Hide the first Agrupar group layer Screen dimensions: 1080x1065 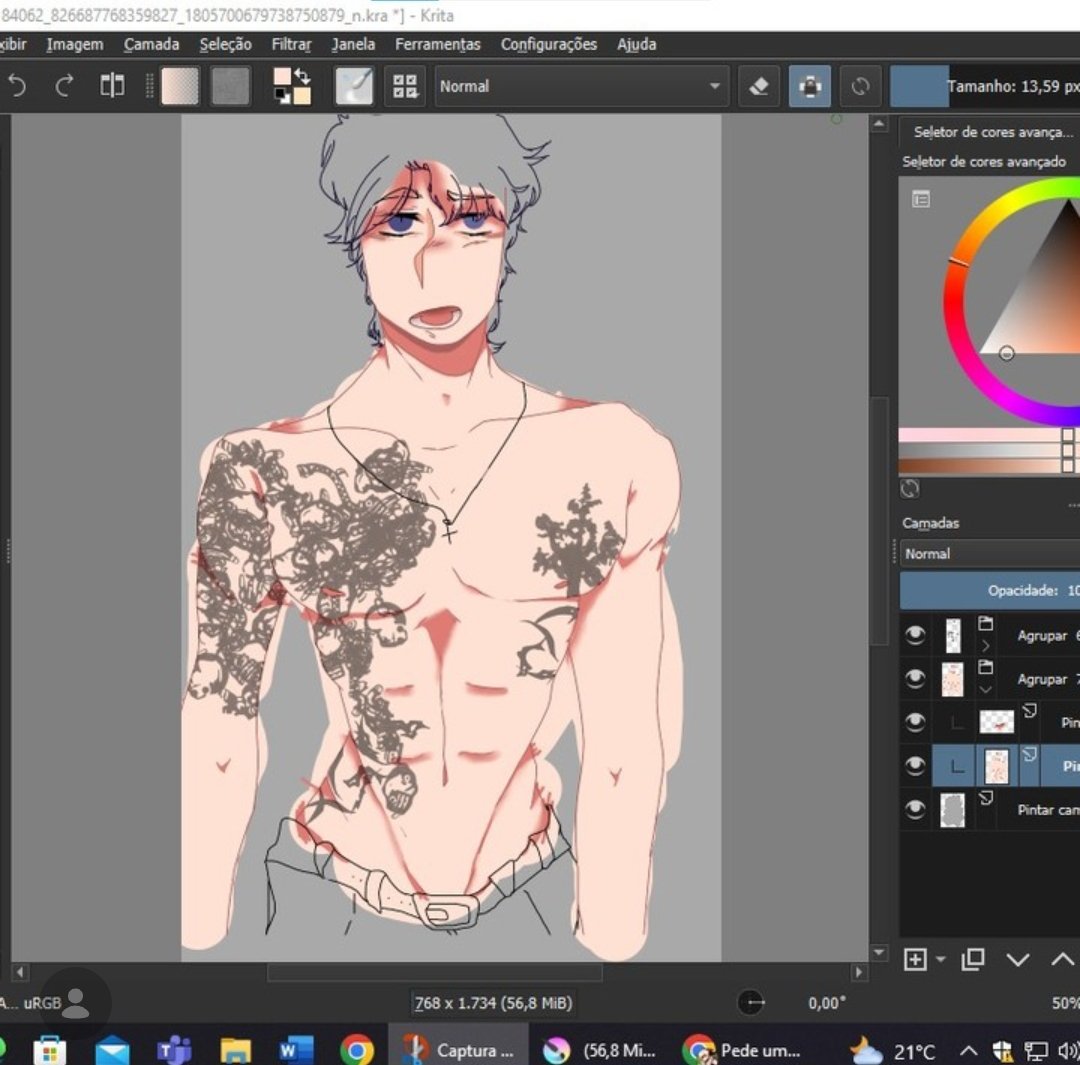pyautogui.click(x=915, y=635)
